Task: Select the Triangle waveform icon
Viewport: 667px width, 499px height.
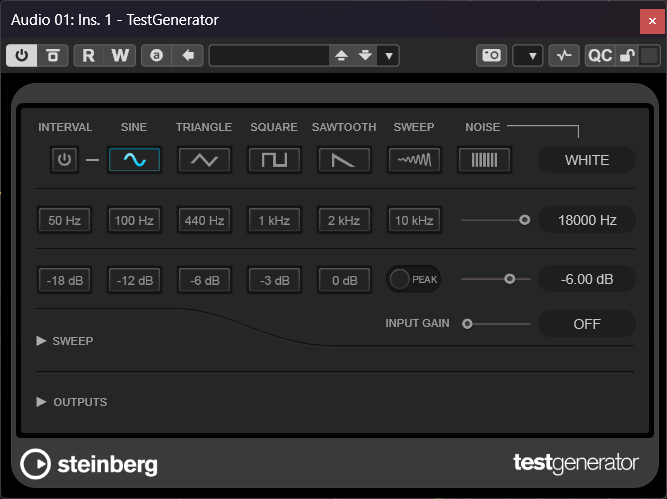Action: tap(204, 160)
